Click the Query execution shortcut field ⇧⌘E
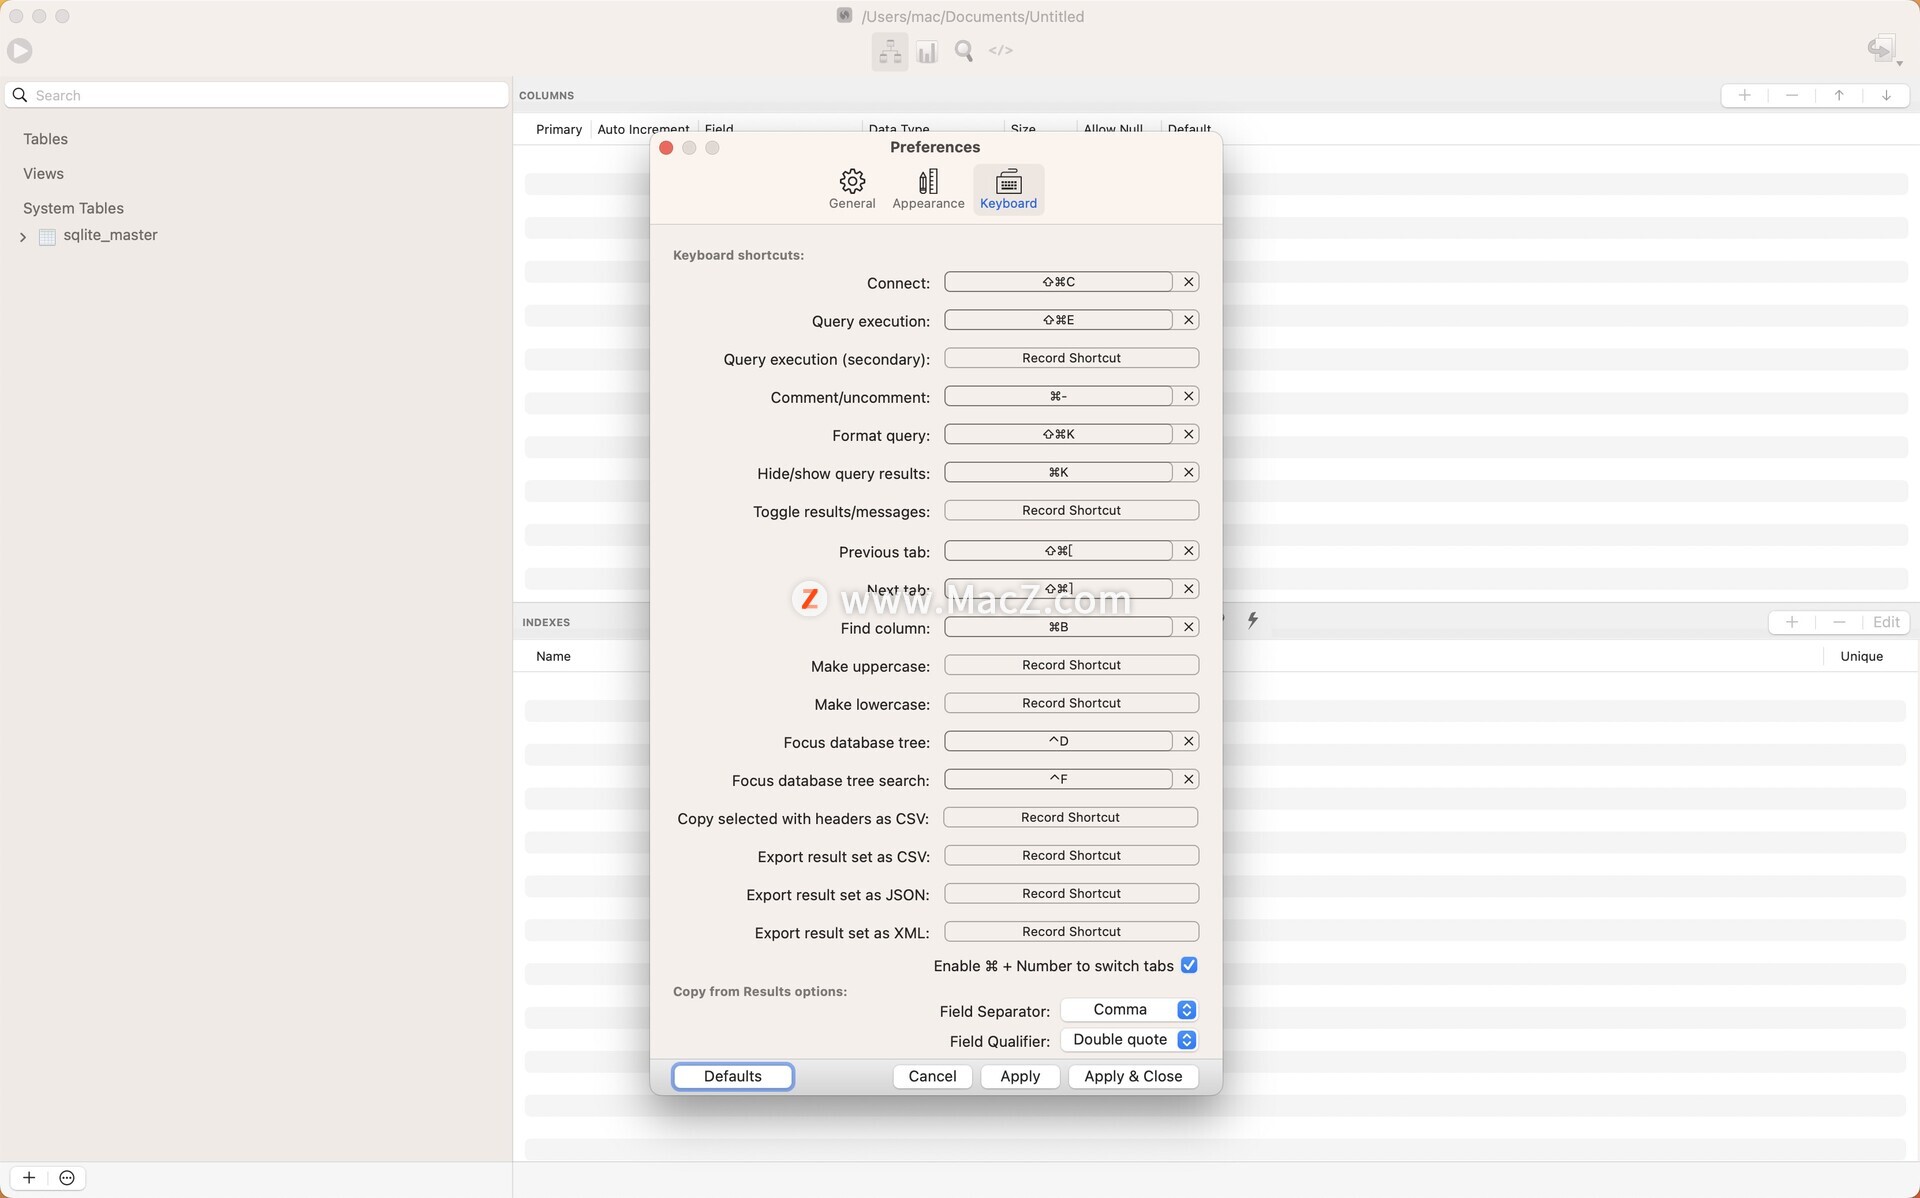Image resolution: width=1920 pixels, height=1198 pixels. tap(1058, 320)
